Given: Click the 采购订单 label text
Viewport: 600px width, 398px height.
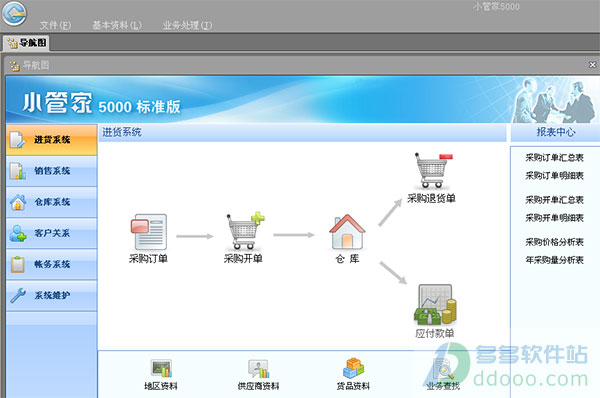Looking at the screenshot, I should [148, 259].
